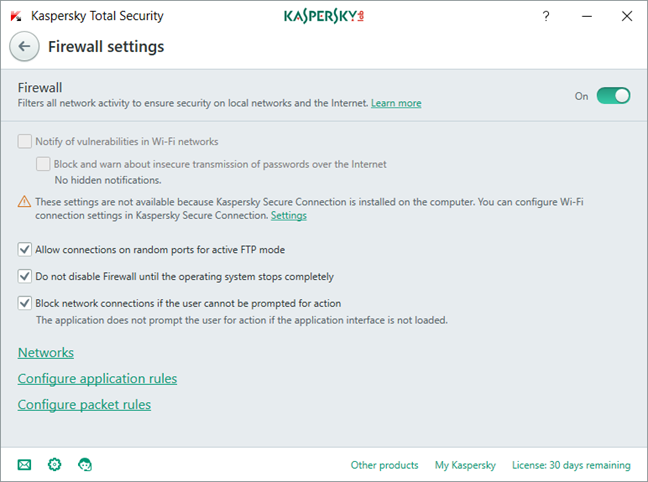Click the 'On' label beside the toggle
This screenshot has width=648, height=482.
[581, 96]
